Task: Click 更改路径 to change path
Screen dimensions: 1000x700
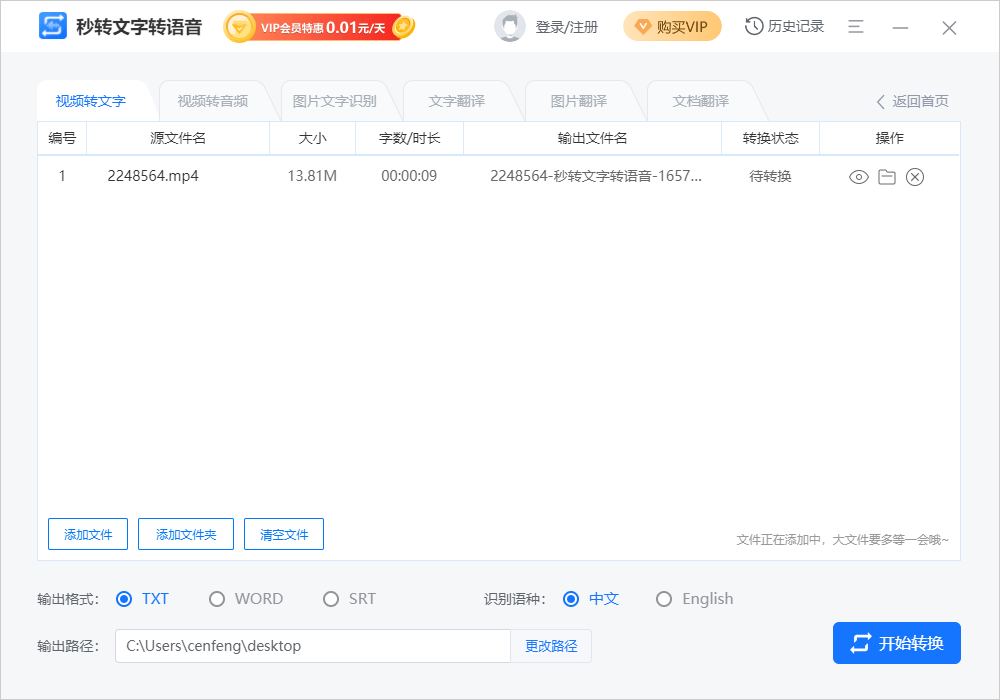Action: click(551, 646)
